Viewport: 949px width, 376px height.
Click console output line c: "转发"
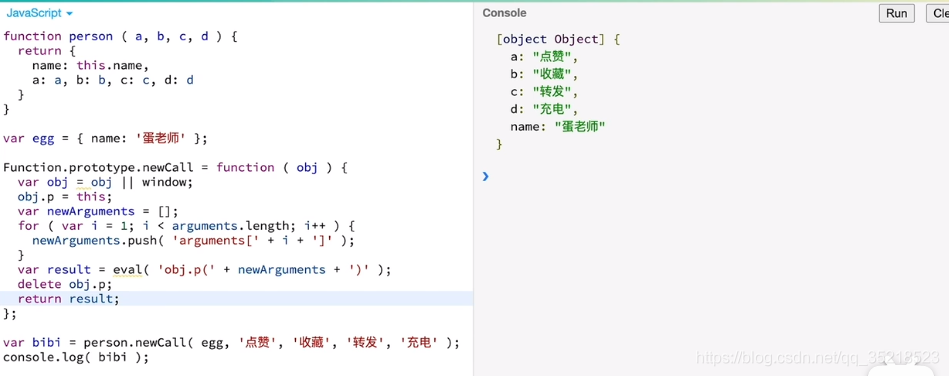coord(545,92)
